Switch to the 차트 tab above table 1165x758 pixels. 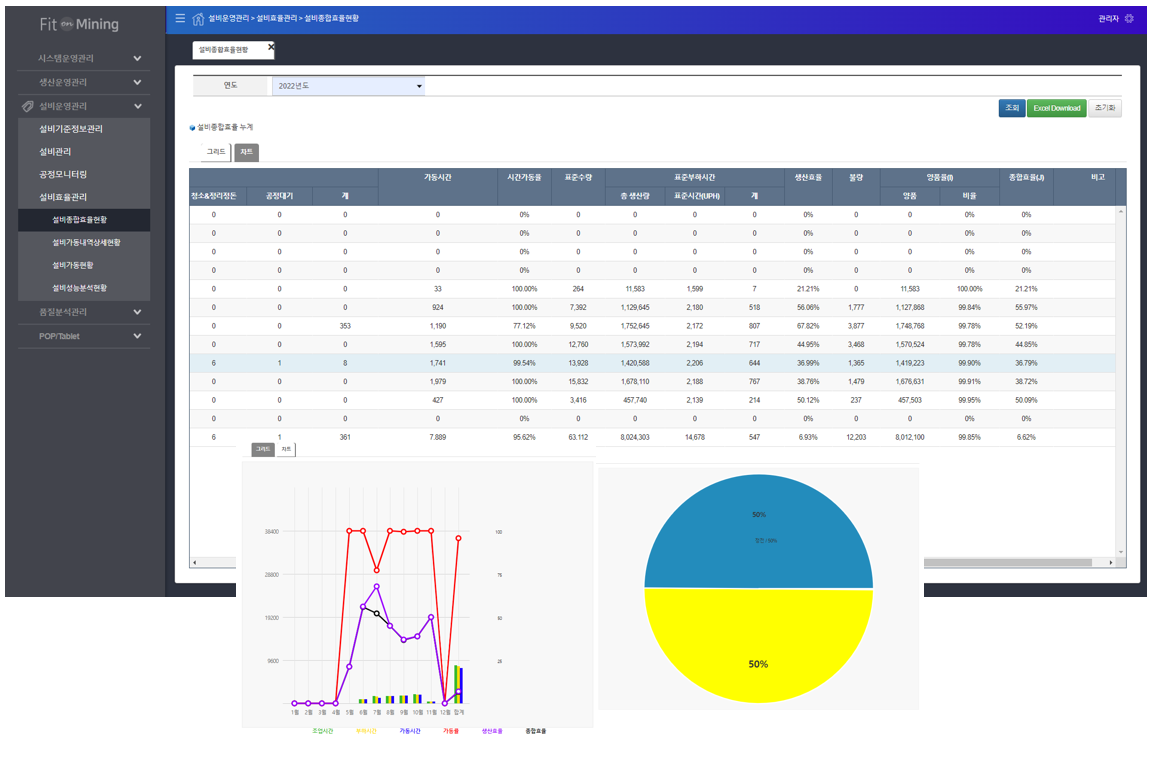pos(246,152)
